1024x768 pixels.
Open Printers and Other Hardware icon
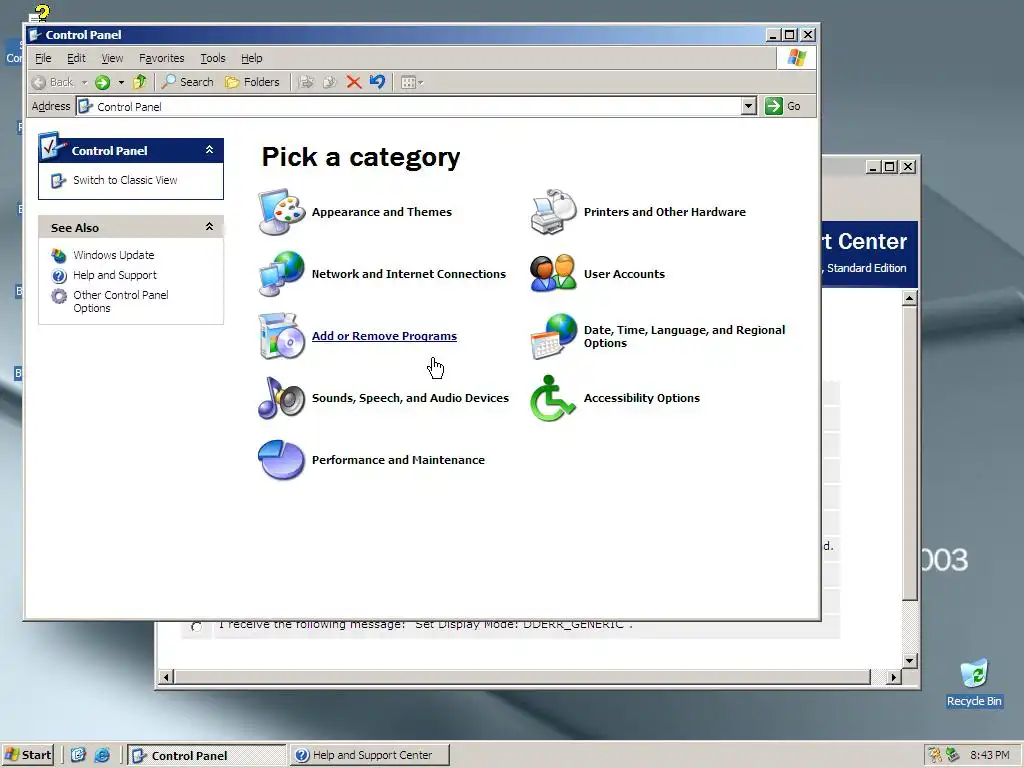(553, 212)
